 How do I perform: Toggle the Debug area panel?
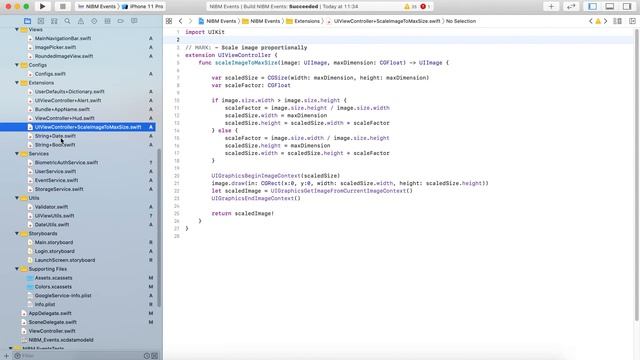click(x=610, y=6)
